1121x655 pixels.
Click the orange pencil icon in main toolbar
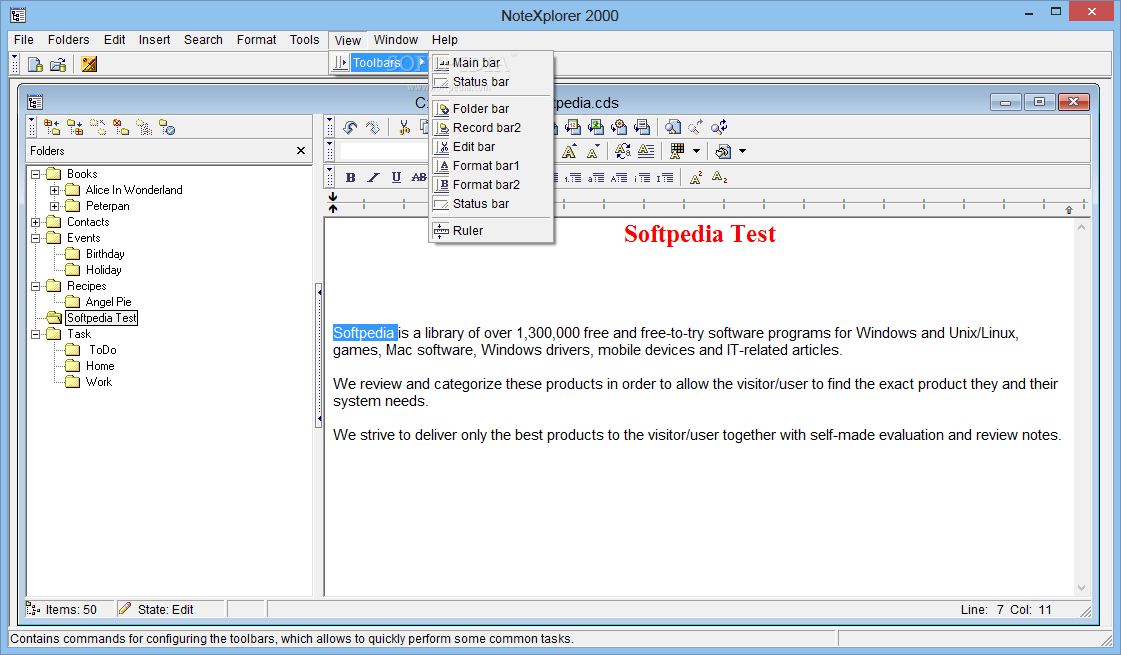(x=89, y=64)
